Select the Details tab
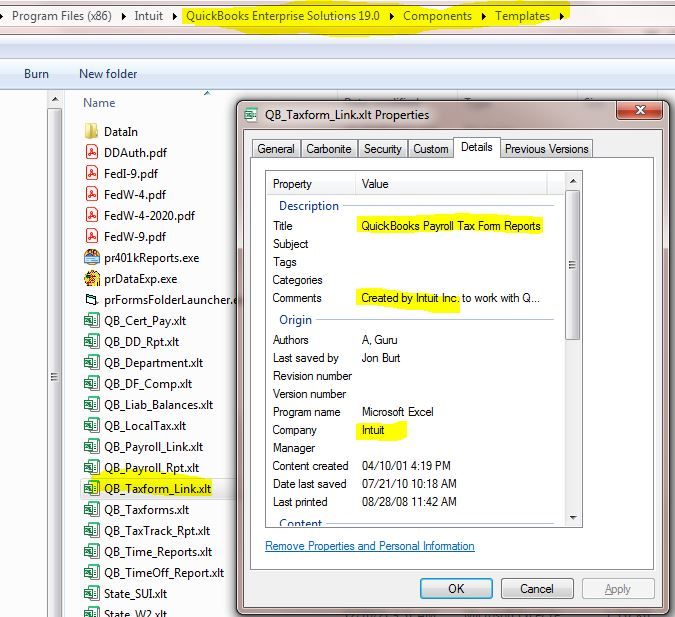Image resolution: width=675 pixels, height=617 pixels. point(477,147)
